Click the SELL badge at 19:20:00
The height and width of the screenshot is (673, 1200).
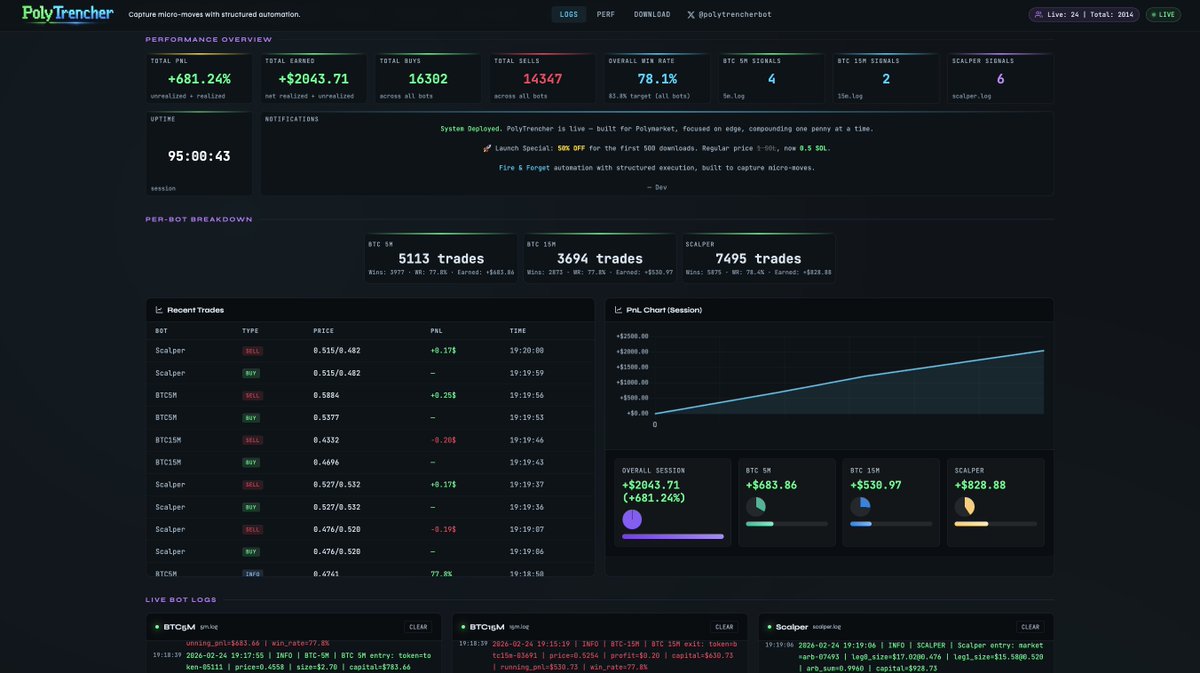coord(252,351)
